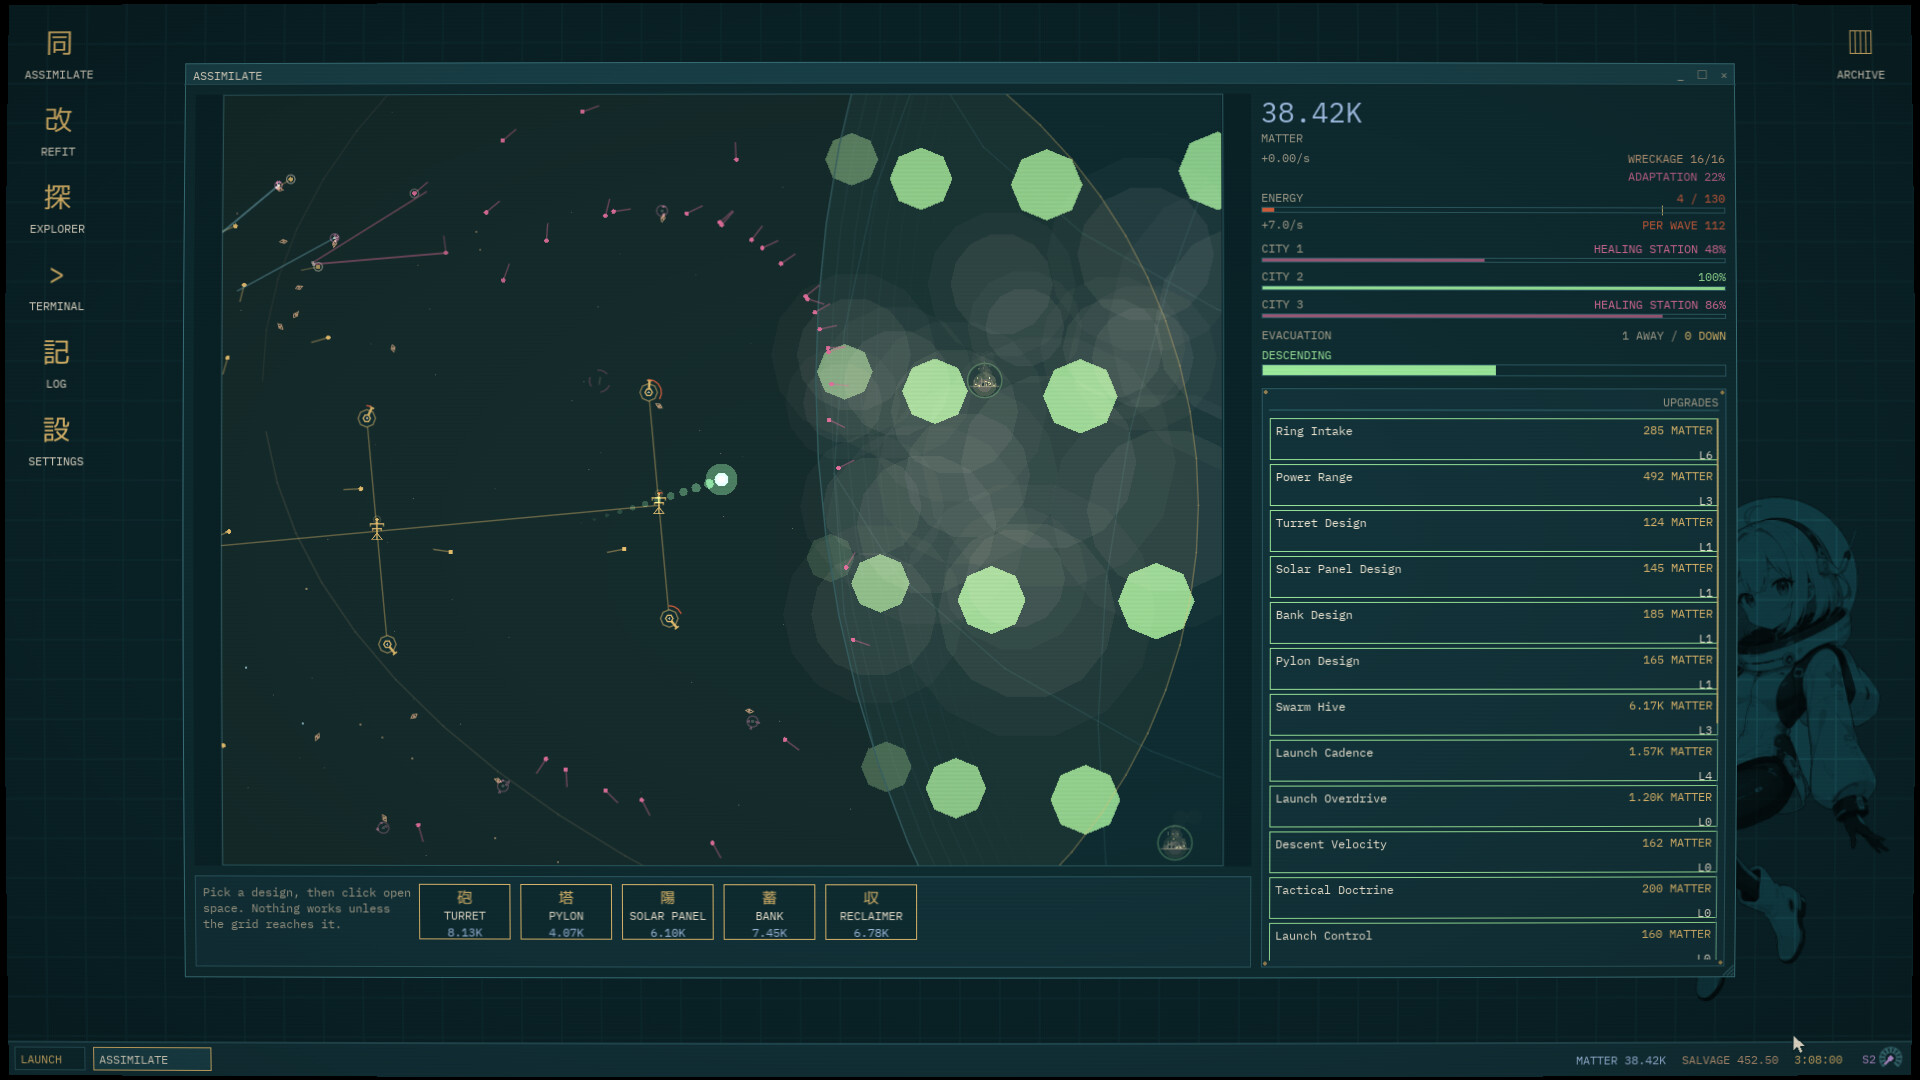The image size is (1920, 1080).
Task: Select the Reclaimer design button
Action: [x=871, y=912]
